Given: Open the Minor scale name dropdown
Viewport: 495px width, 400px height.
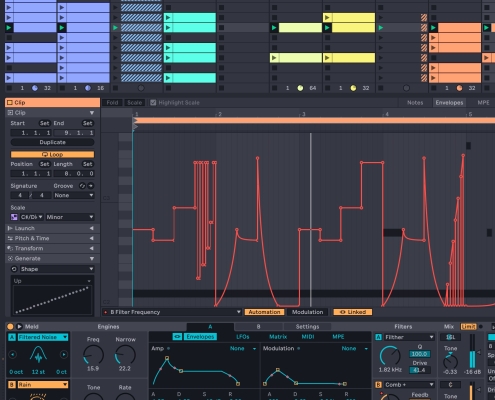Looking at the screenshot, I should pyautogui.click(x=70, y=217).
